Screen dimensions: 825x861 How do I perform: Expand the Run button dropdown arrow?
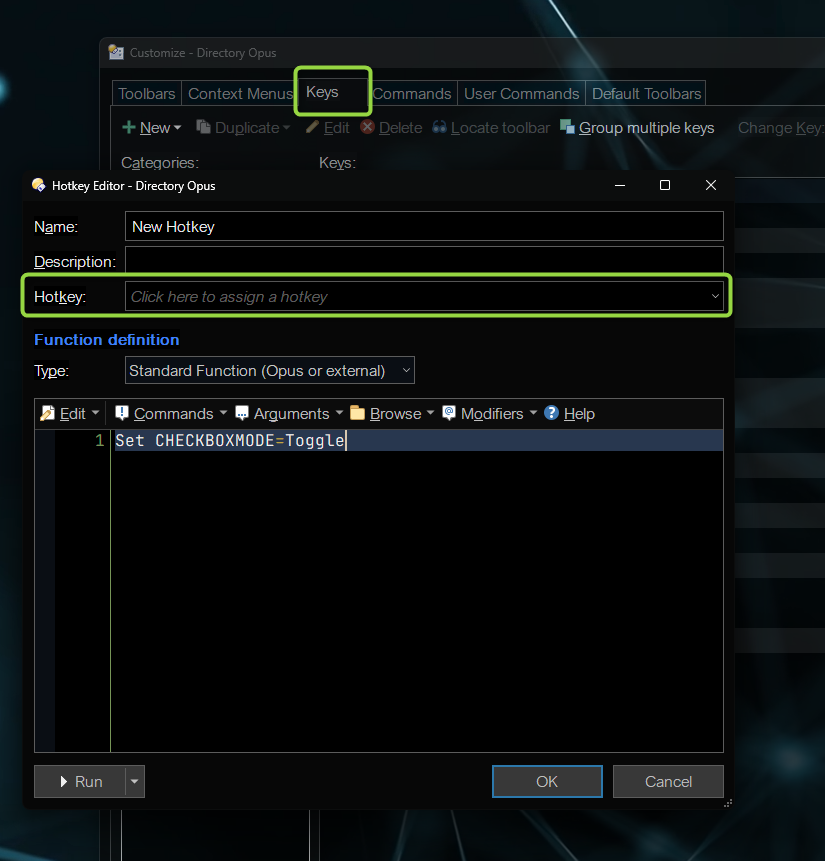coord(135,781)
